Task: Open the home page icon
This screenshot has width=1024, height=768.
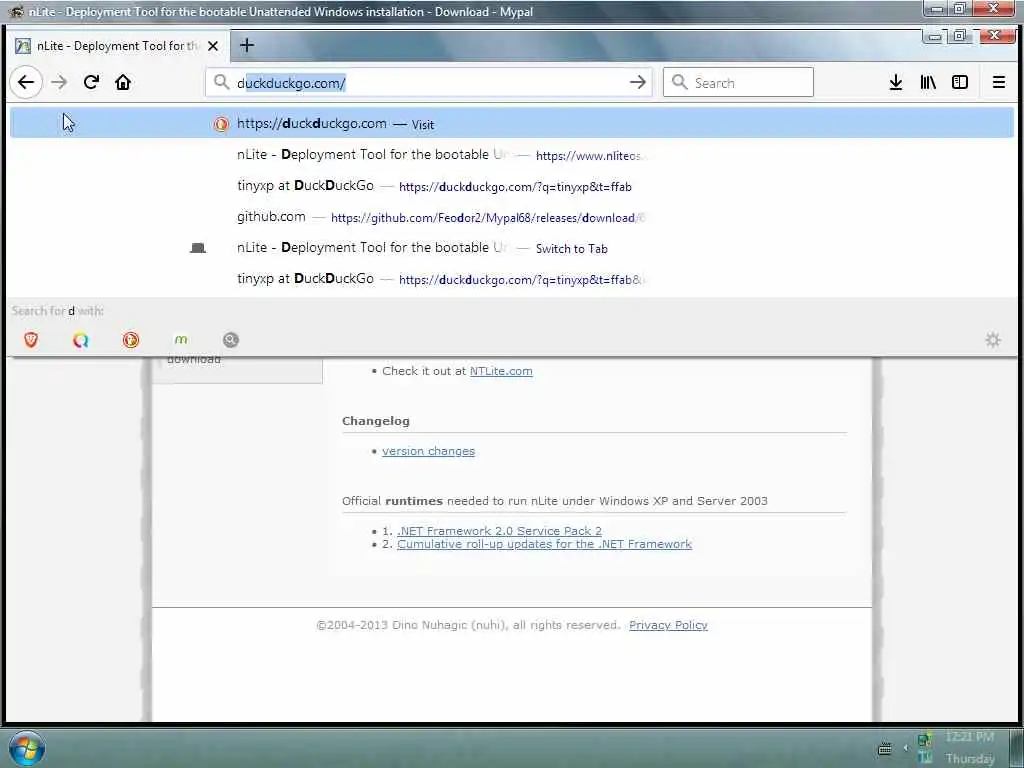Action: [x=123, y=82]
